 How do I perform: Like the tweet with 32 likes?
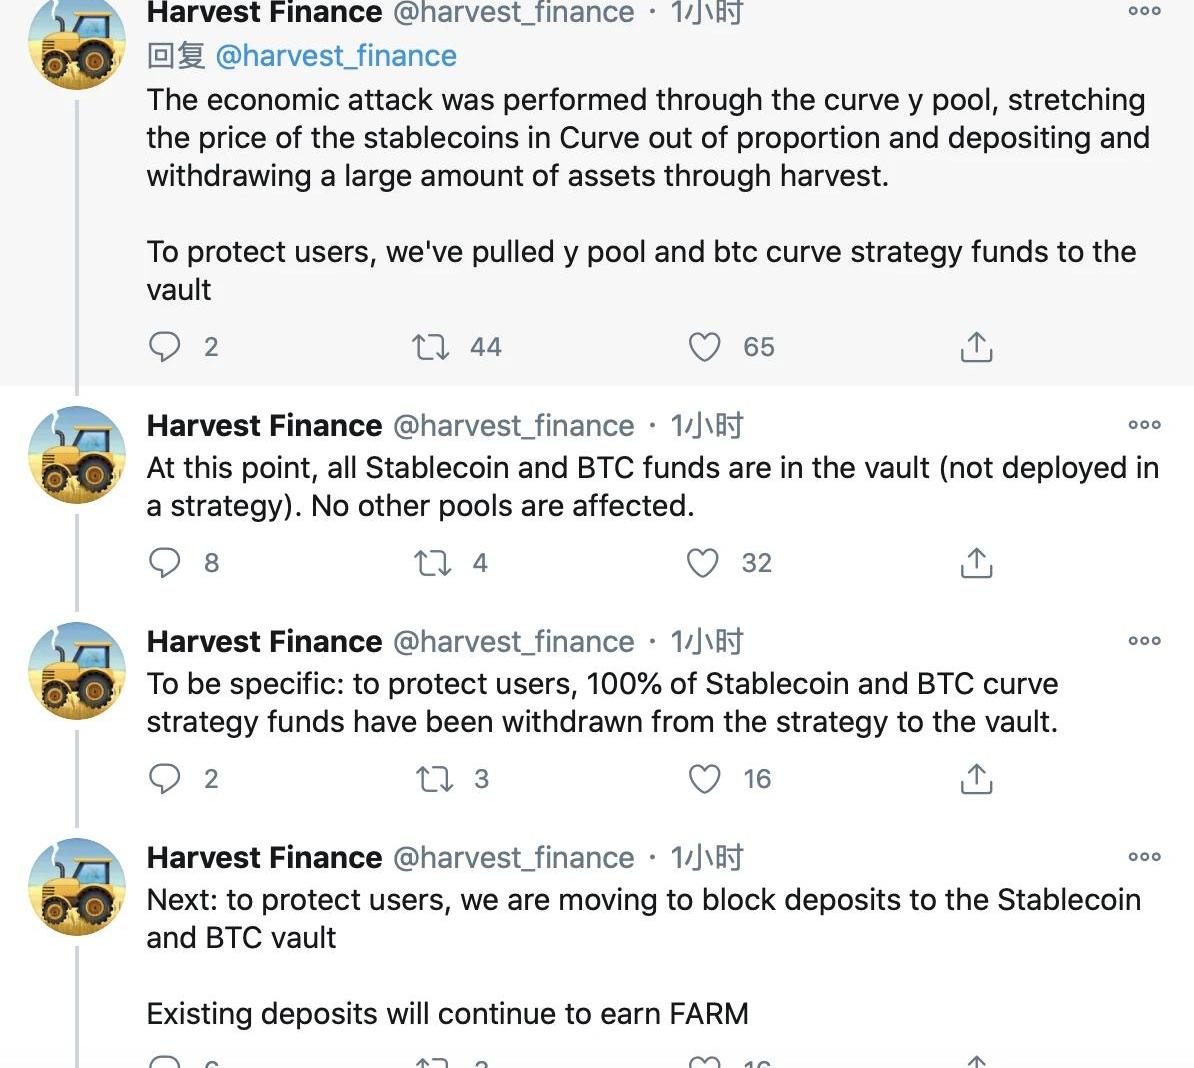pyautogui.click(x=703, y=563)
